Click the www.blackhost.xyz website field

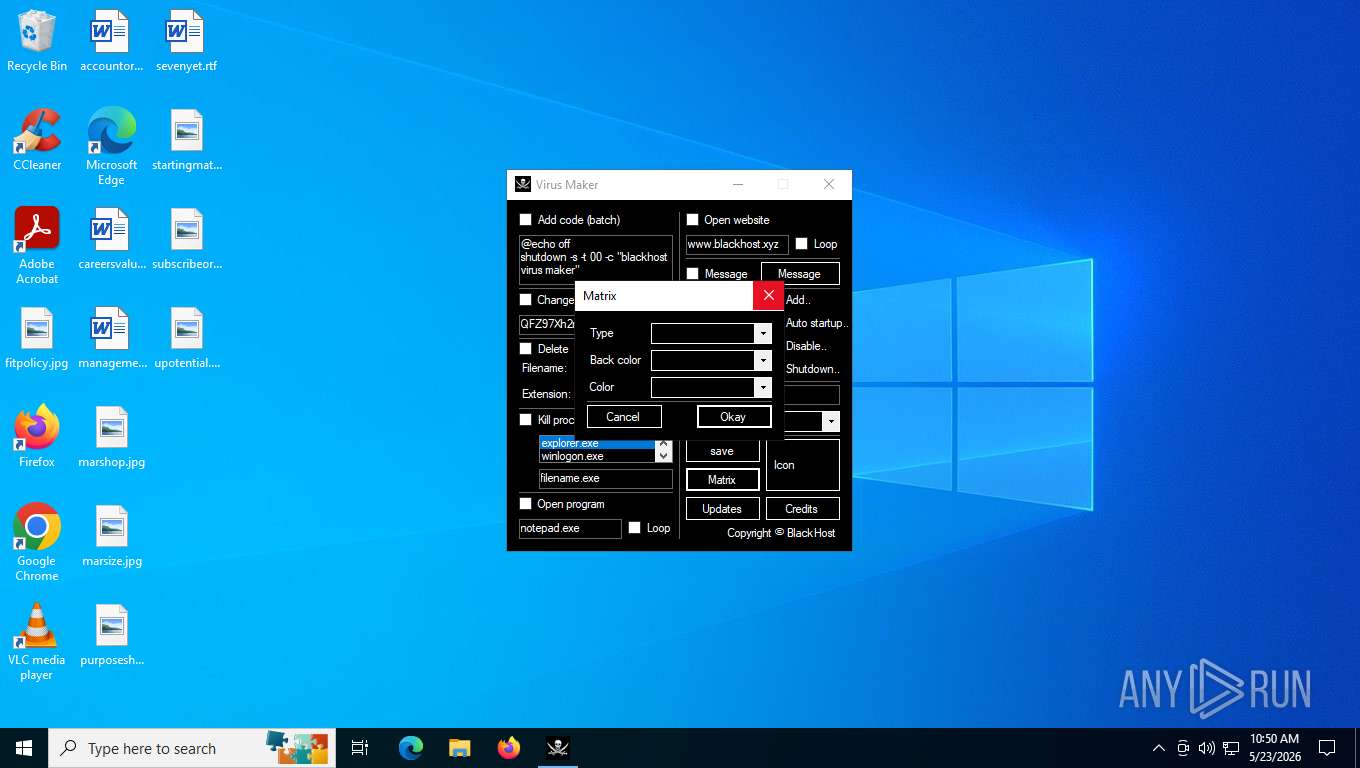click(x=737, y=244)
